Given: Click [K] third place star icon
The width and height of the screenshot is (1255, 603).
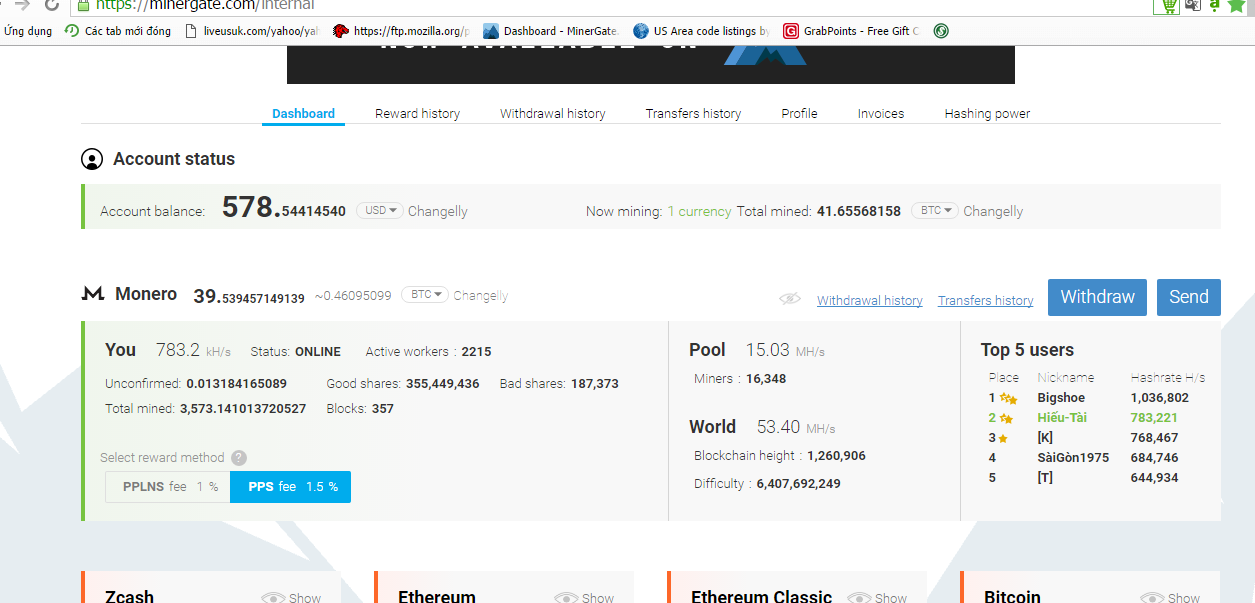Looking at the screenshot, I should click(1003, 438).
